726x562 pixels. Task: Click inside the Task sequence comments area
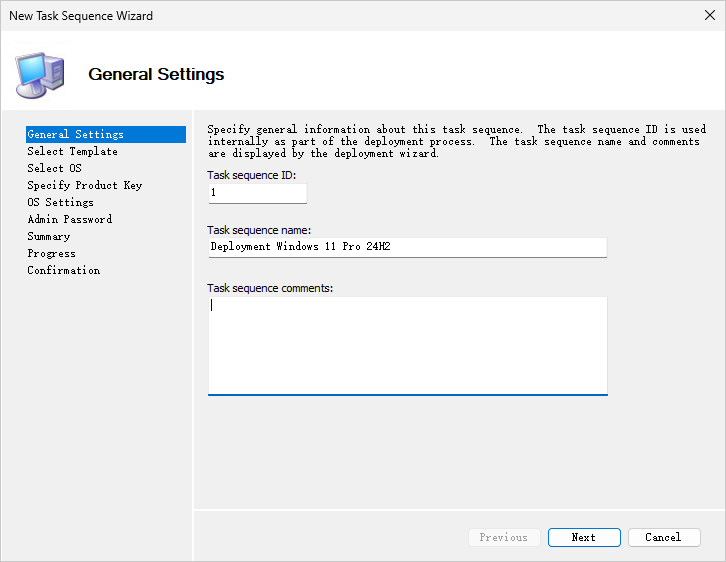pyautogui.click(x=407, y=345)
